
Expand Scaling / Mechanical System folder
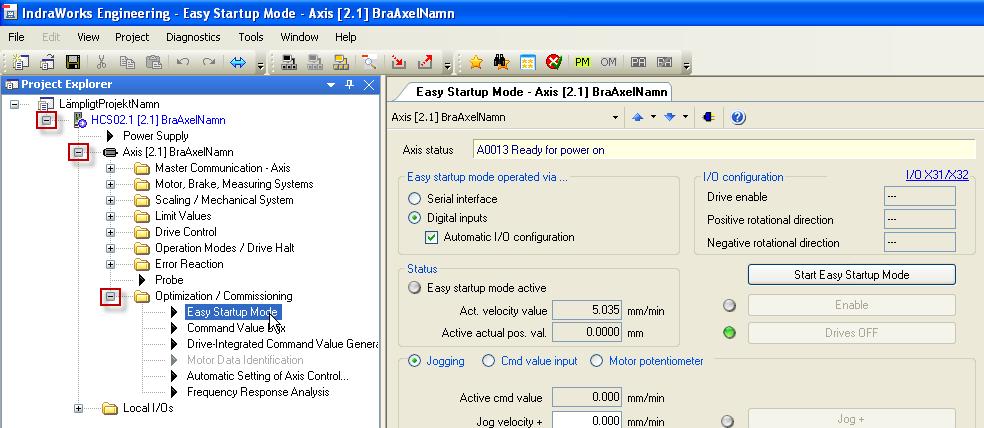pyautogui.click(x=110, y=200)
